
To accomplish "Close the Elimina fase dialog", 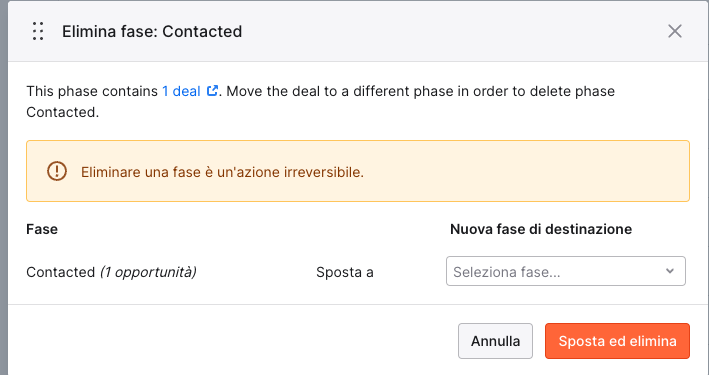I will coord(675,31).
